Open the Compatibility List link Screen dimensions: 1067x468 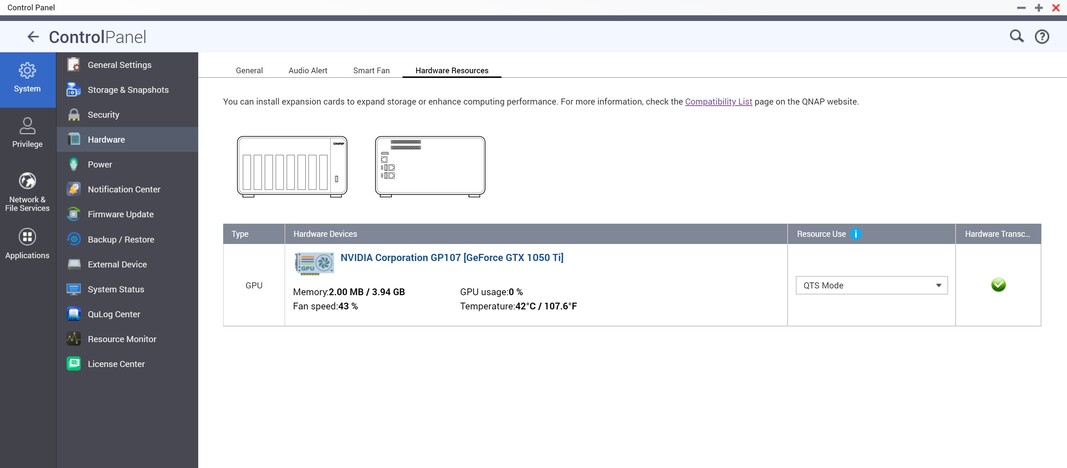(x=719, y=101)
